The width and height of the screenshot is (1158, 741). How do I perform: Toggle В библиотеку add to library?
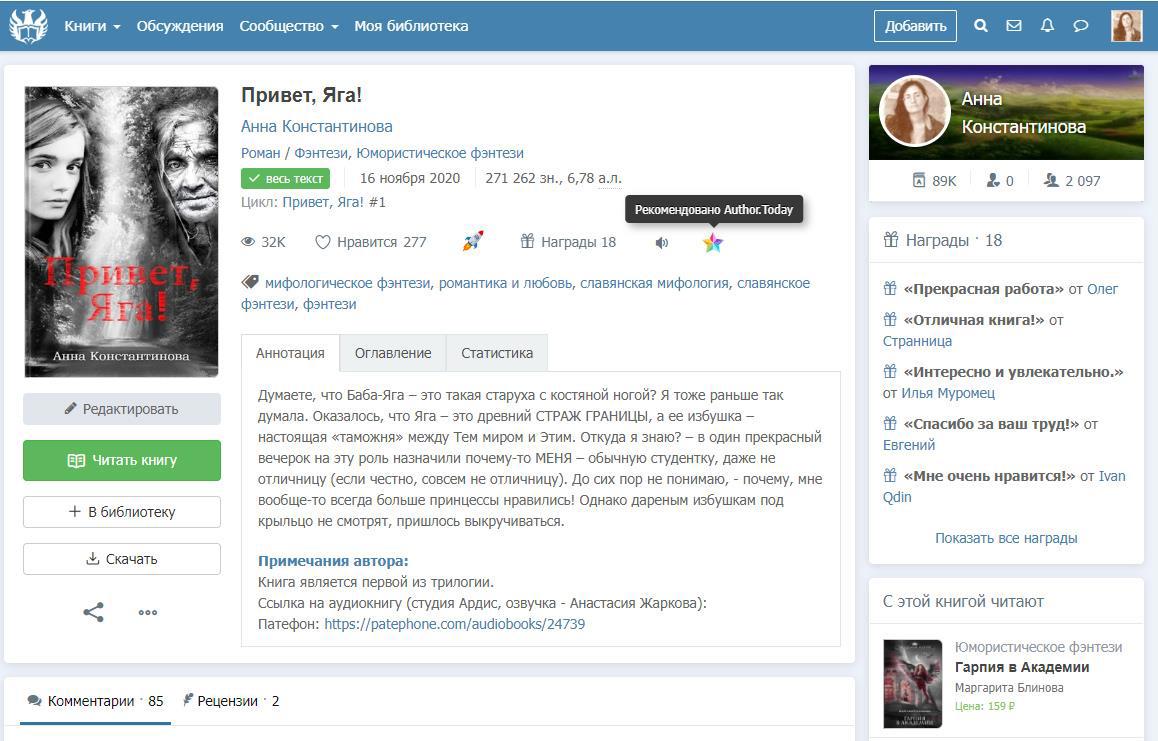[122, 512]
